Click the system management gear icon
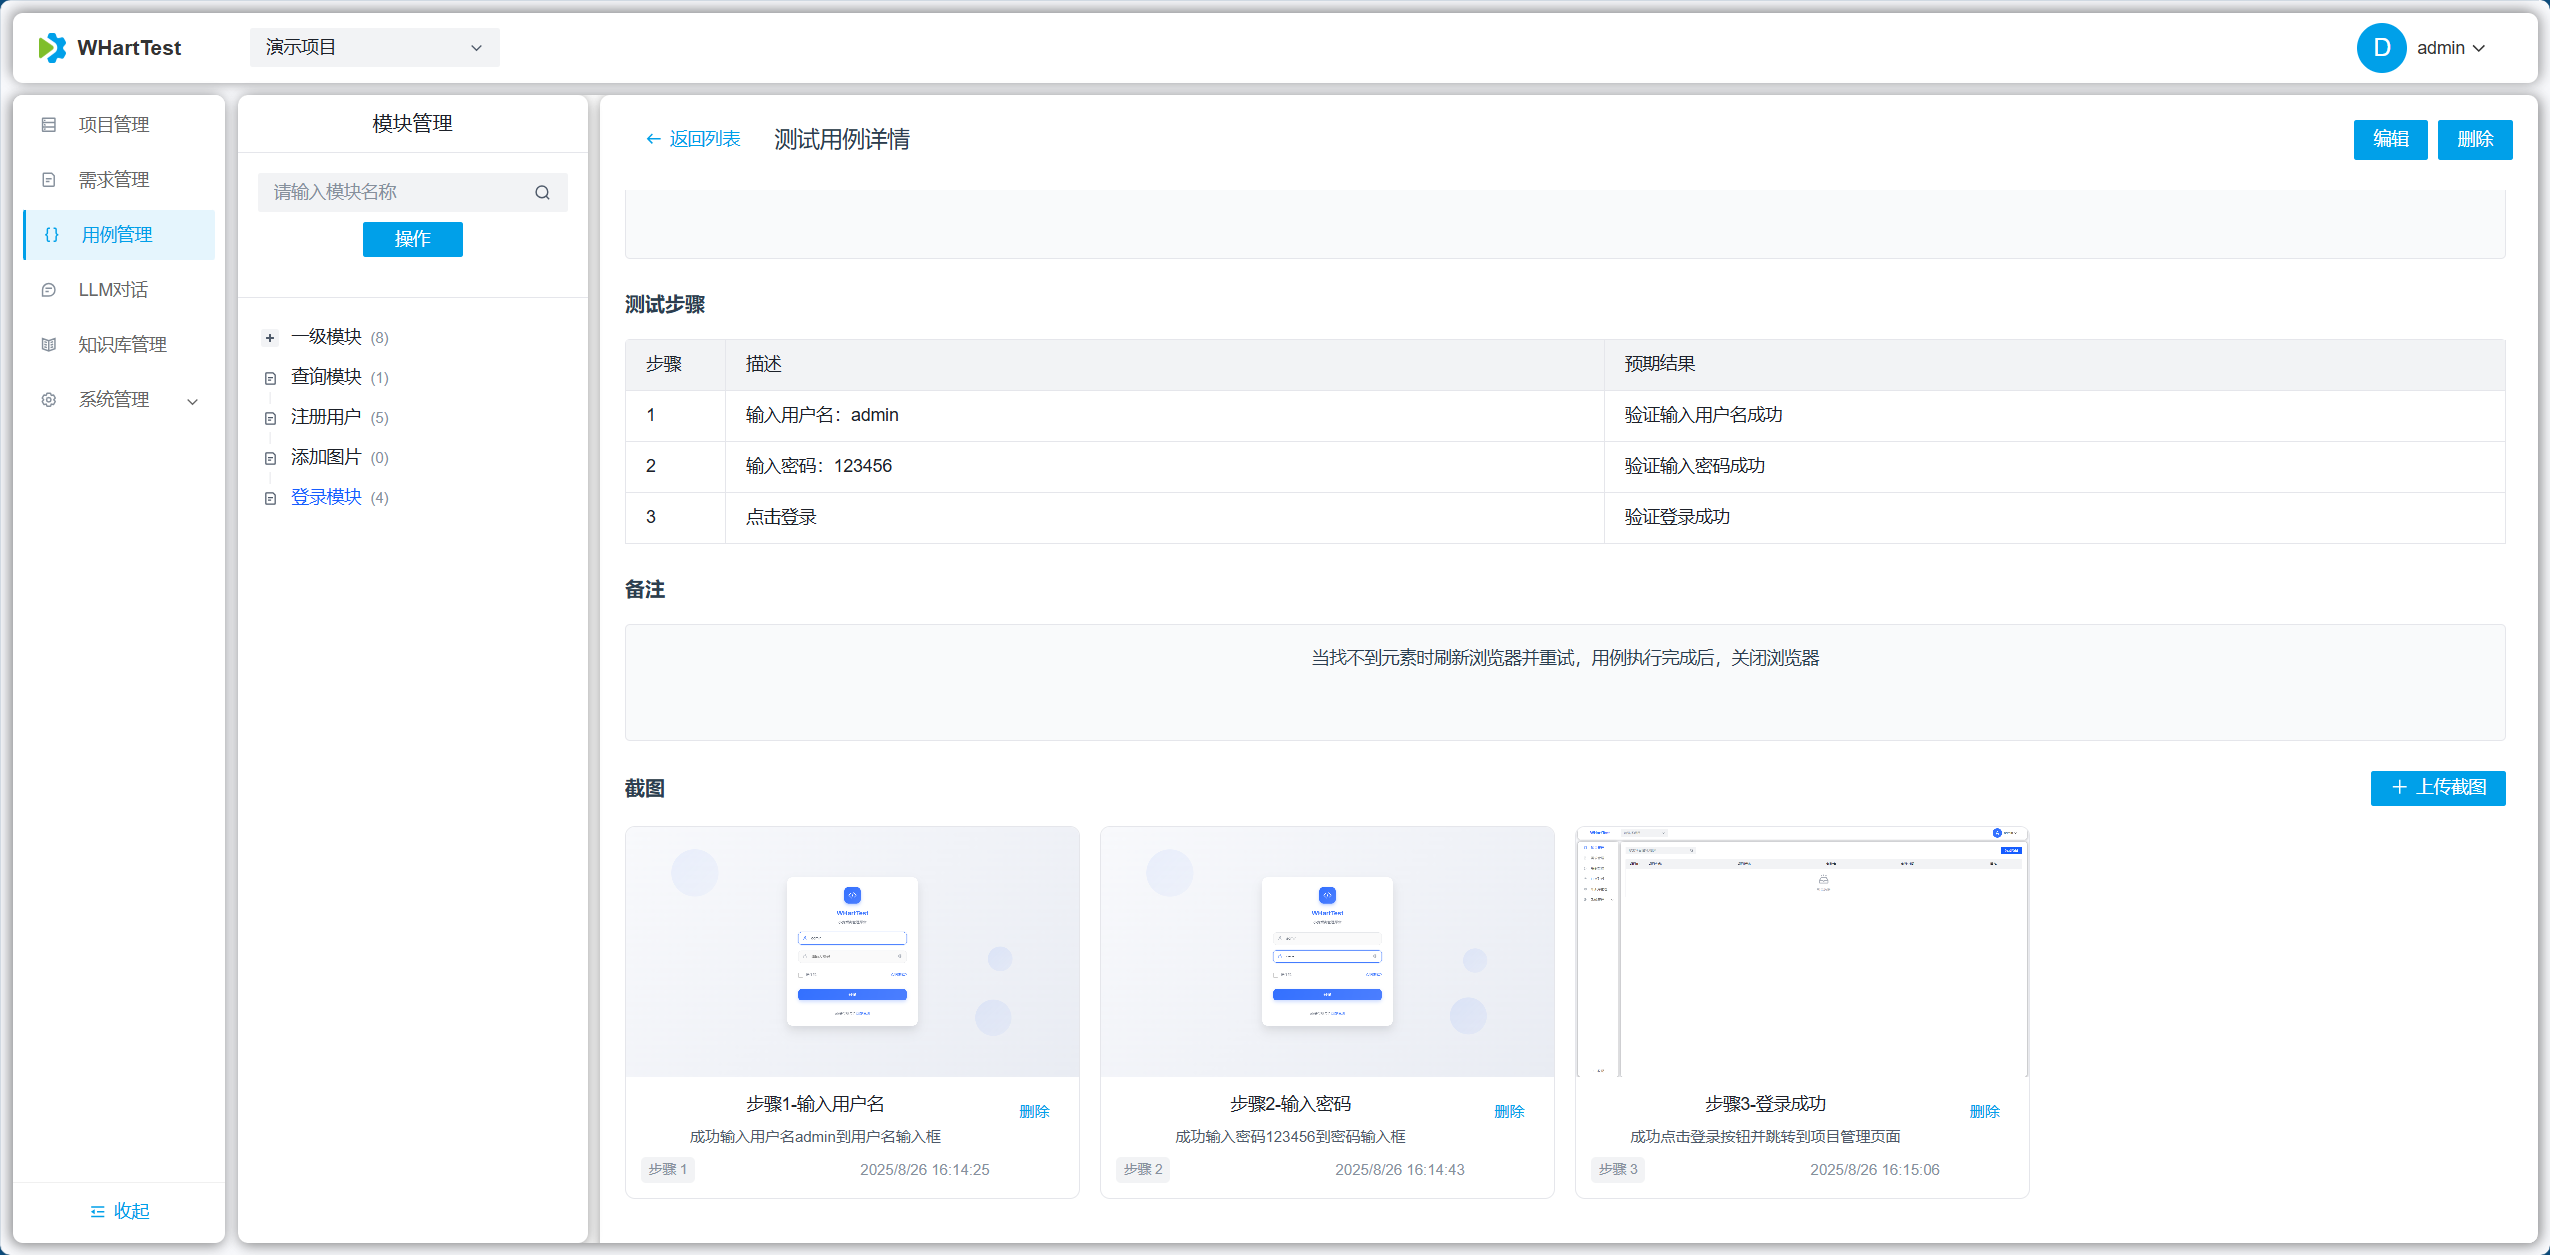Screen dimensions: 2550x1255 [x=49, y=400]
